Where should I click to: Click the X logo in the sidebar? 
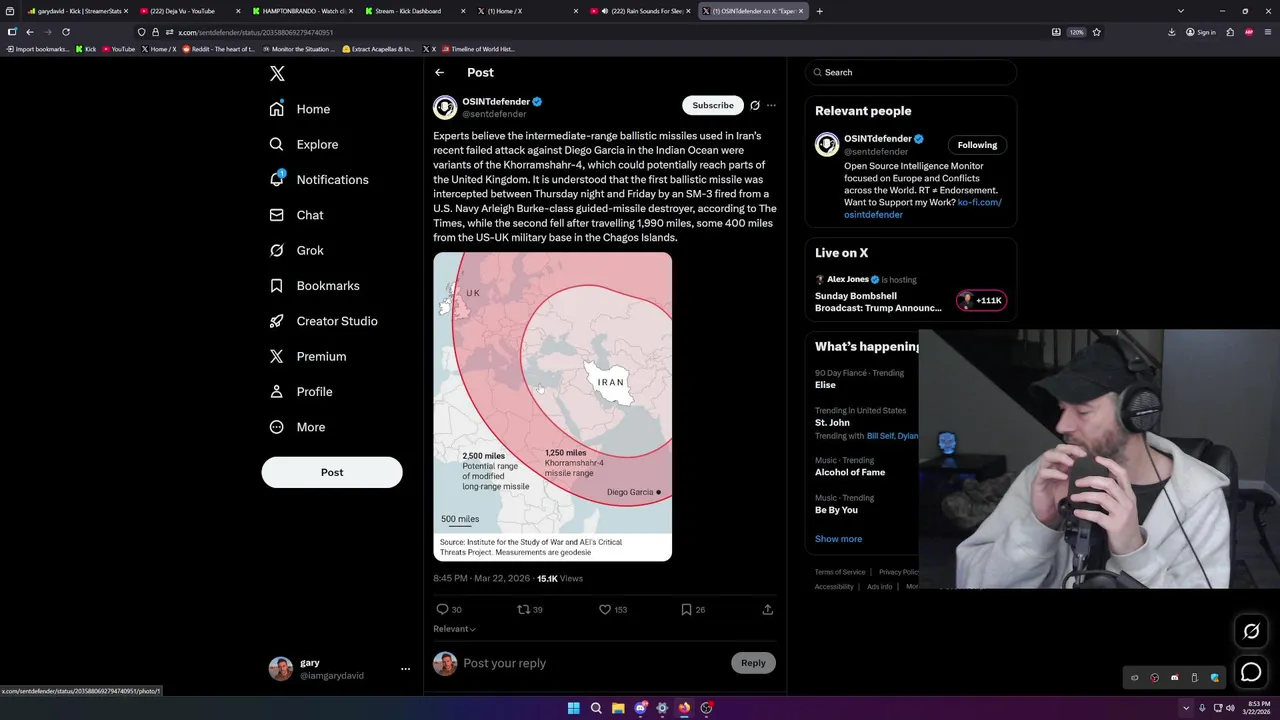click(277, 73)
